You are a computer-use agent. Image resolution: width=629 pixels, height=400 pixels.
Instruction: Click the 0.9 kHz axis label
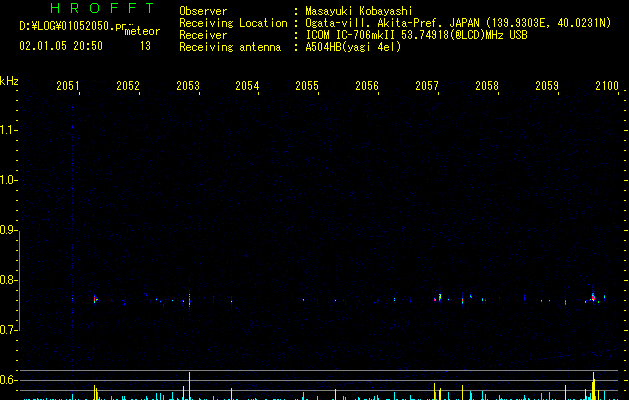[8, 230]
